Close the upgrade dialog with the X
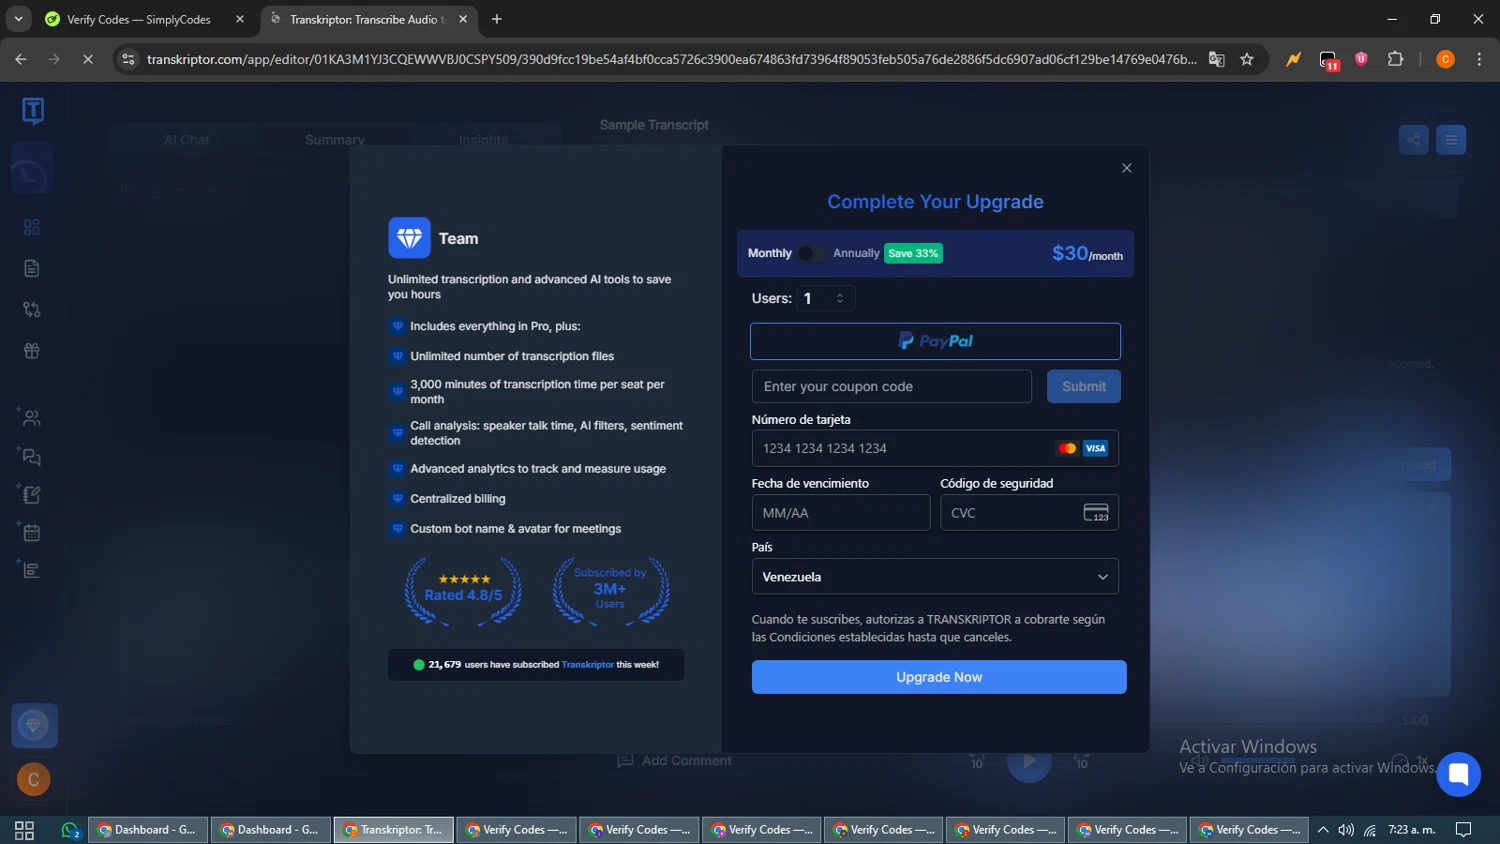Screen dimensions: 1500x844 [x=1127, y=168]
